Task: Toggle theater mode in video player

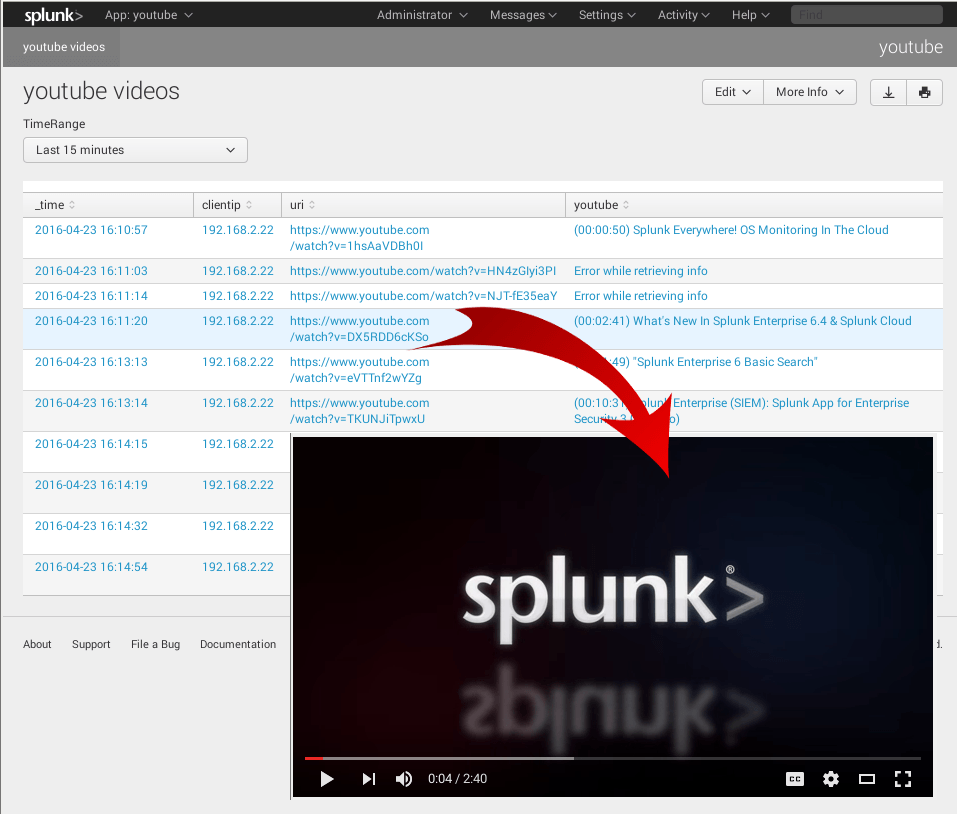Action: click(x=867, y=779)
